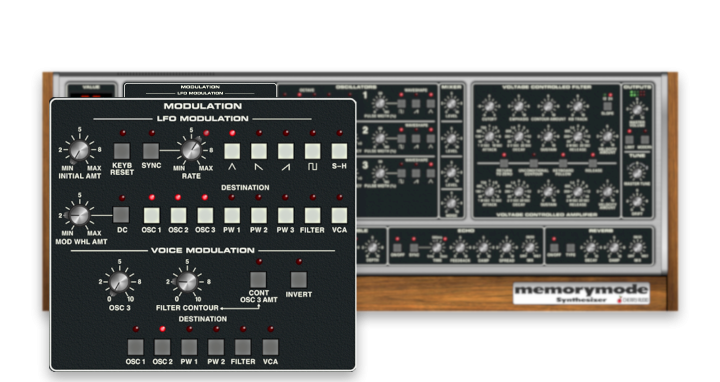
Task: Toggle LFO destination FILTER button
Action: click(313, 215)
